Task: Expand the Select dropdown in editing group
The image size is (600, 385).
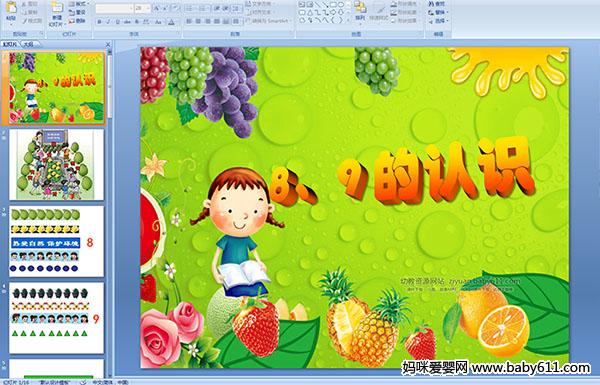Action: (x=439, y=21)
